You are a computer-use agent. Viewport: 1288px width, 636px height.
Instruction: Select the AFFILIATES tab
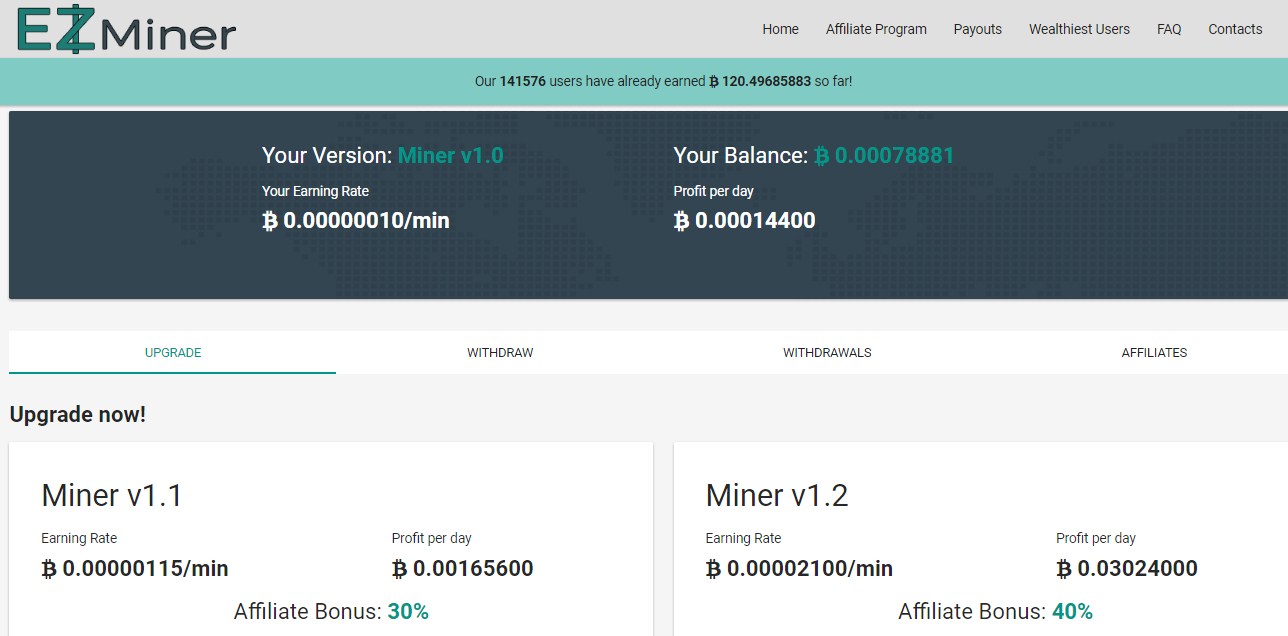pyautogui.click(x=1154, y=352)
